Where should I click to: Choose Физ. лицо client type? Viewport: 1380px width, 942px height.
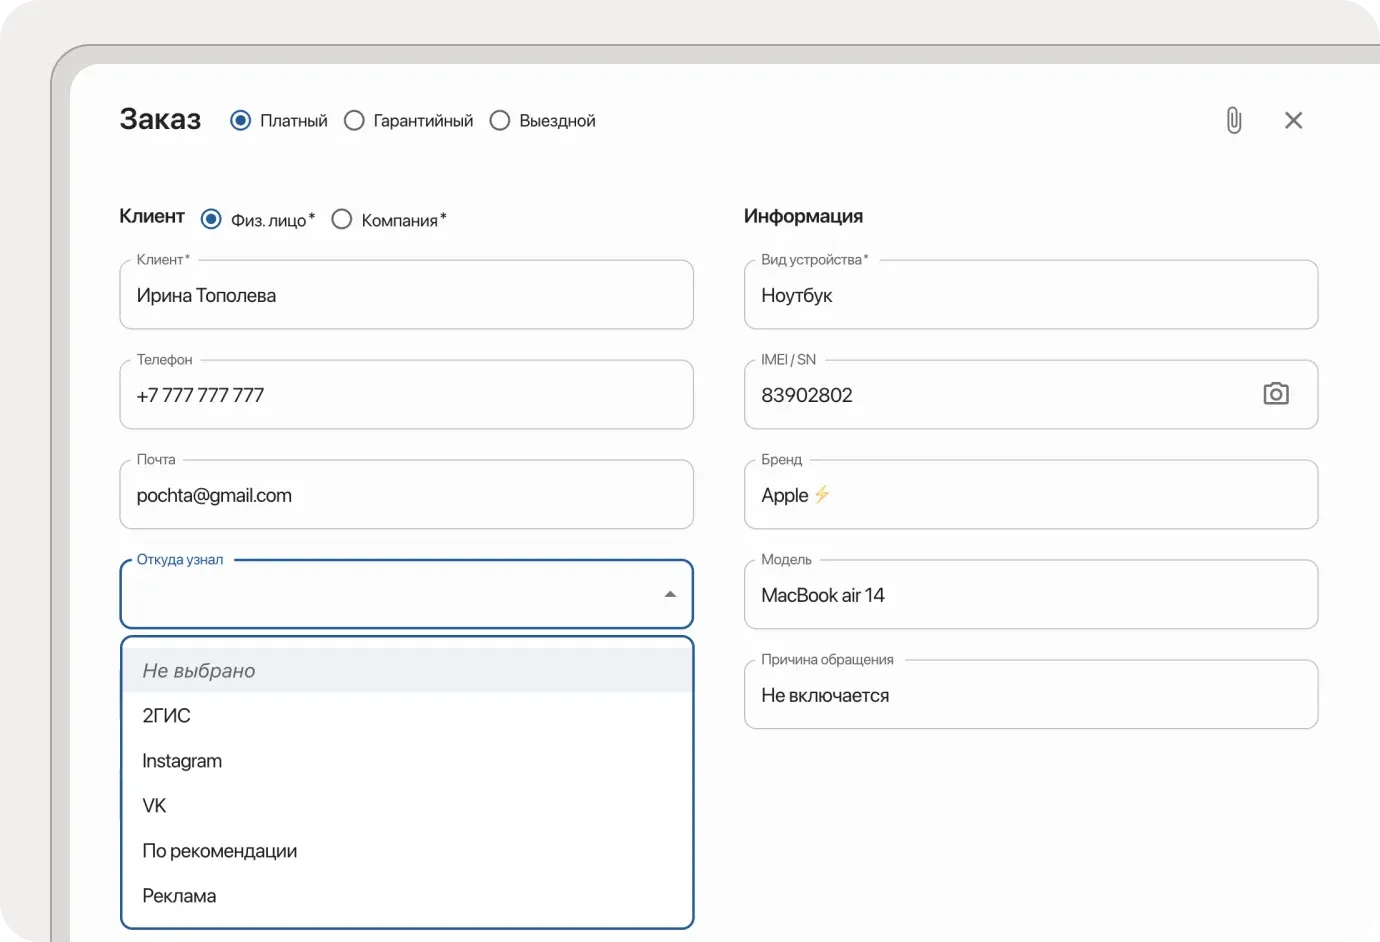(x=211, y=219)
